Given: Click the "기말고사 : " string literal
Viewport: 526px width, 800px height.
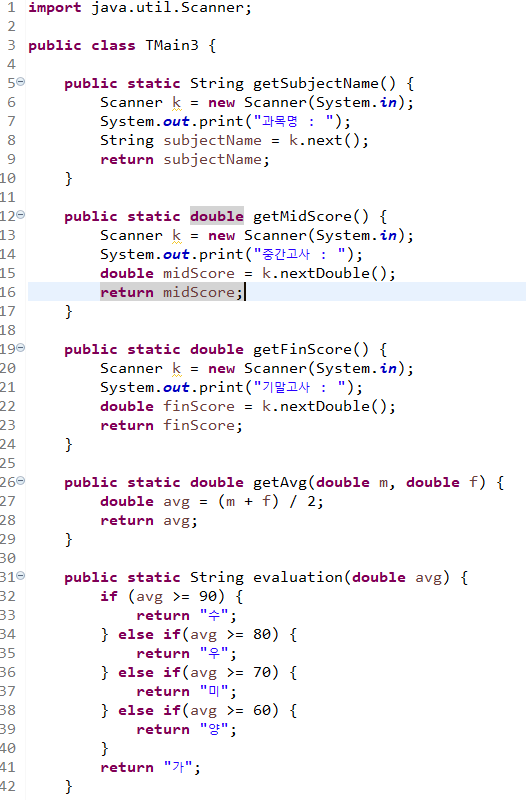Looking at the screenshot, I should pyautogui.click(x=300, y=388).
